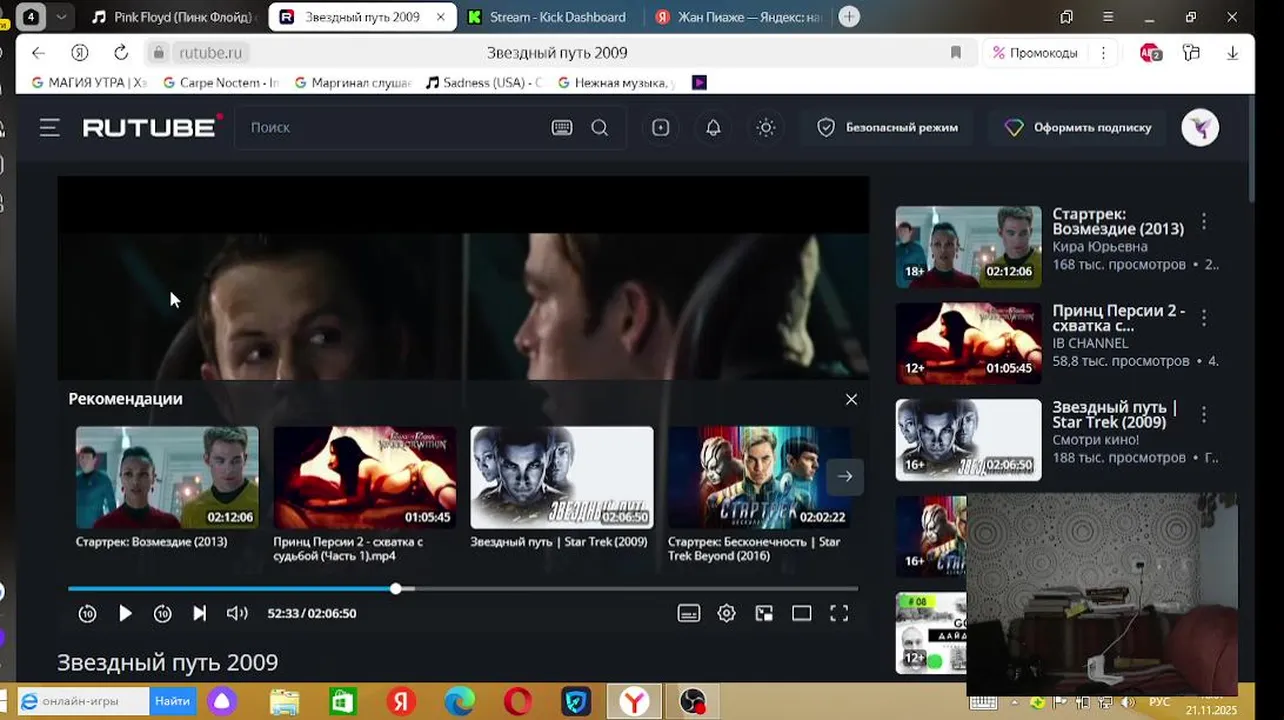Open player settings gear
This screenshot has height=720, width=1284.
727,614
